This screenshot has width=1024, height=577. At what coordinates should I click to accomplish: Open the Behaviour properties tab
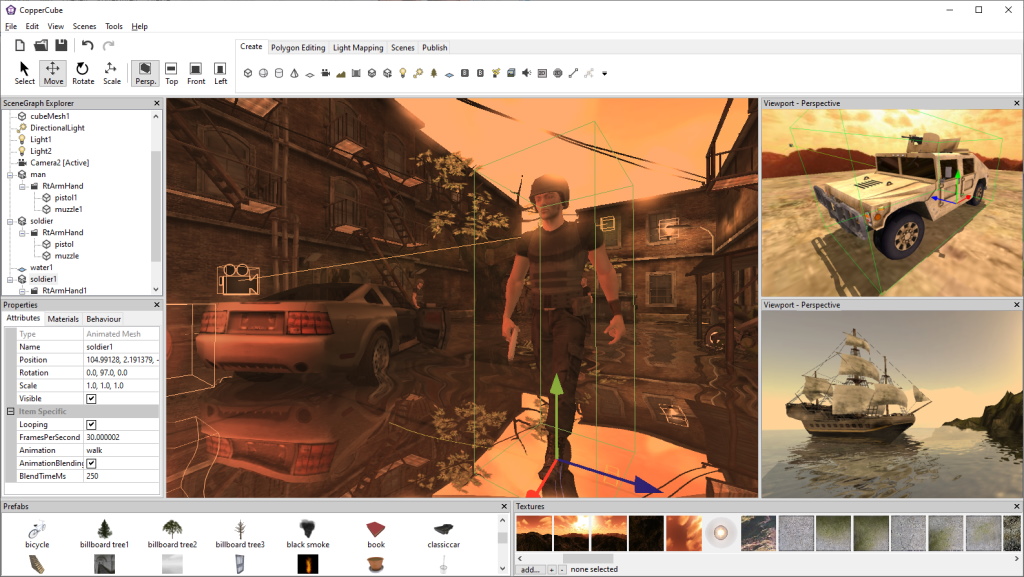click(103, 318)
